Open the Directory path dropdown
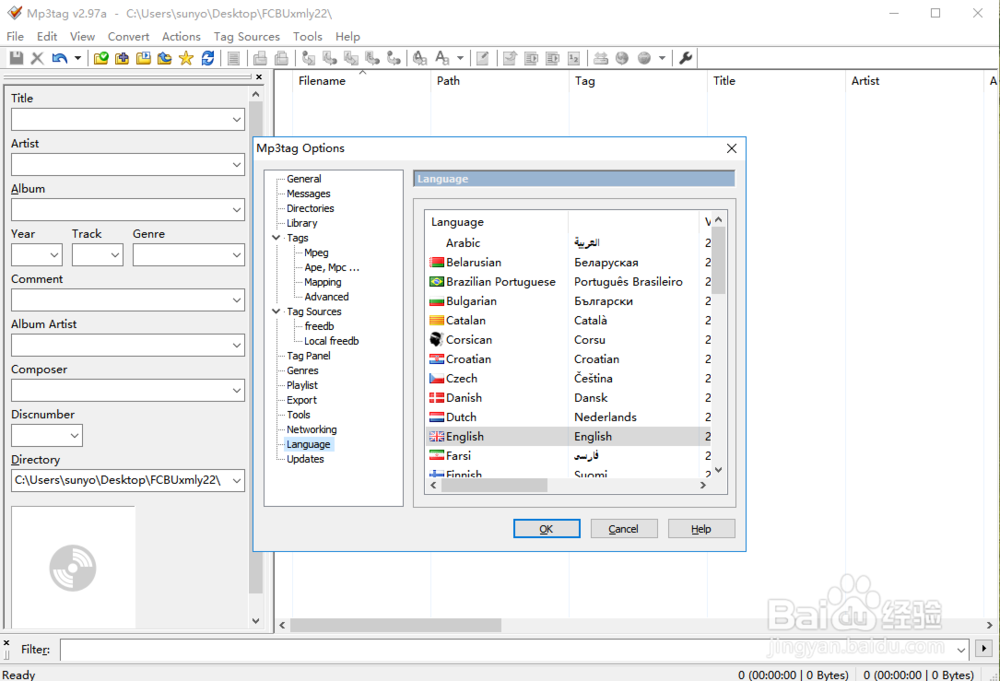Image resolution: width=1000 pixels, height=681 pixels. [x=237, y=481]
